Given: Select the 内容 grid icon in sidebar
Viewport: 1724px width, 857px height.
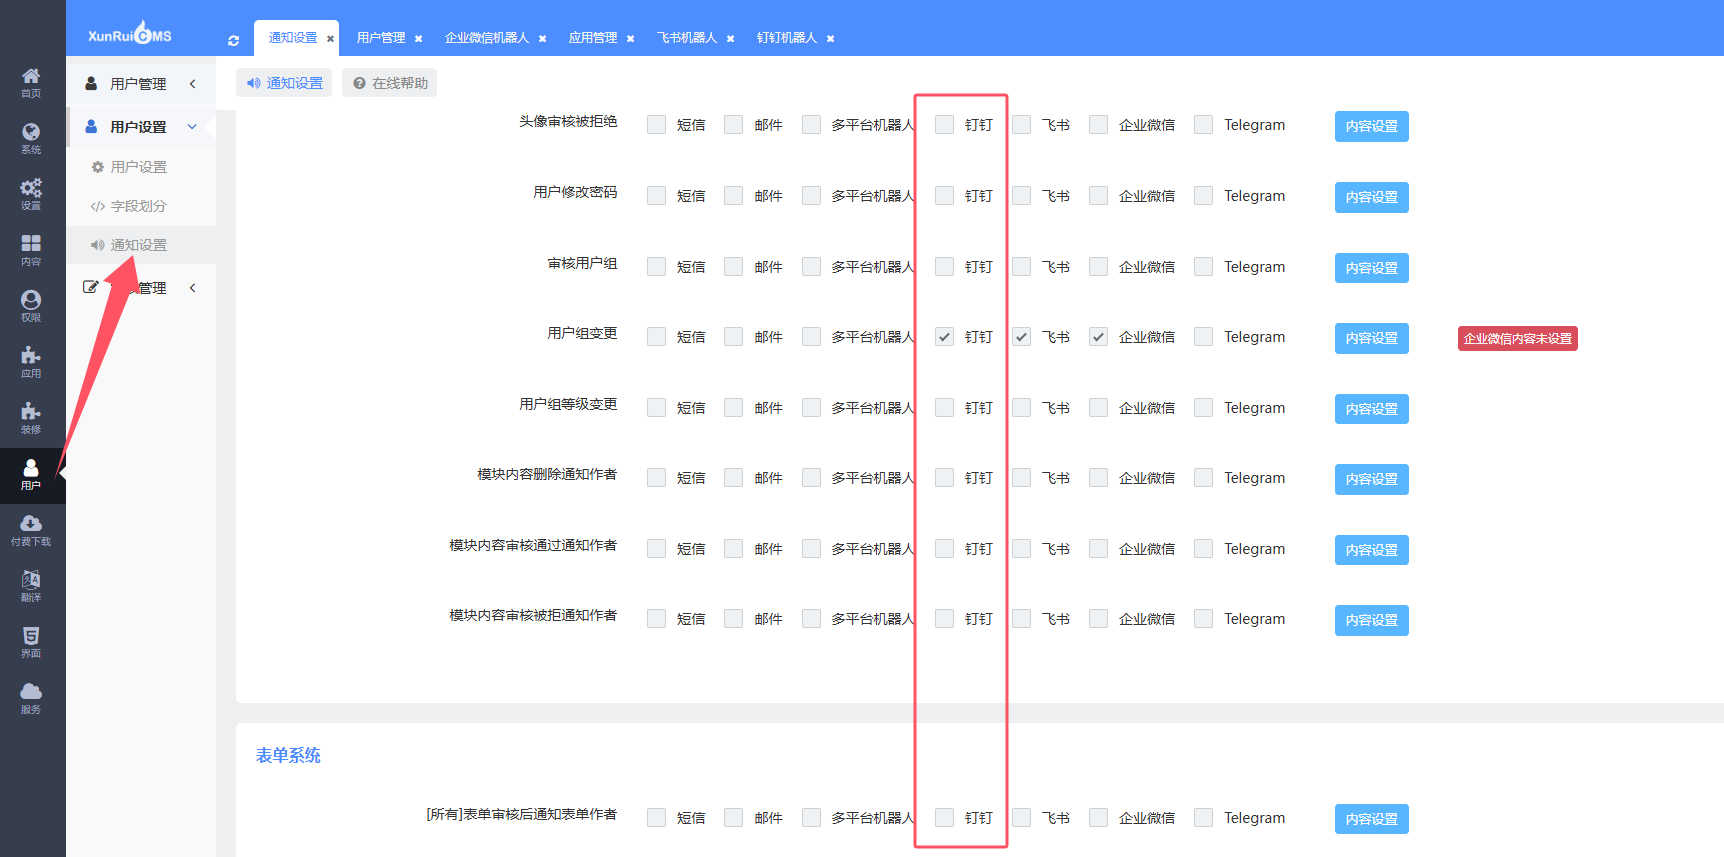Looking at the screenshot, I should tap(31, 250).
